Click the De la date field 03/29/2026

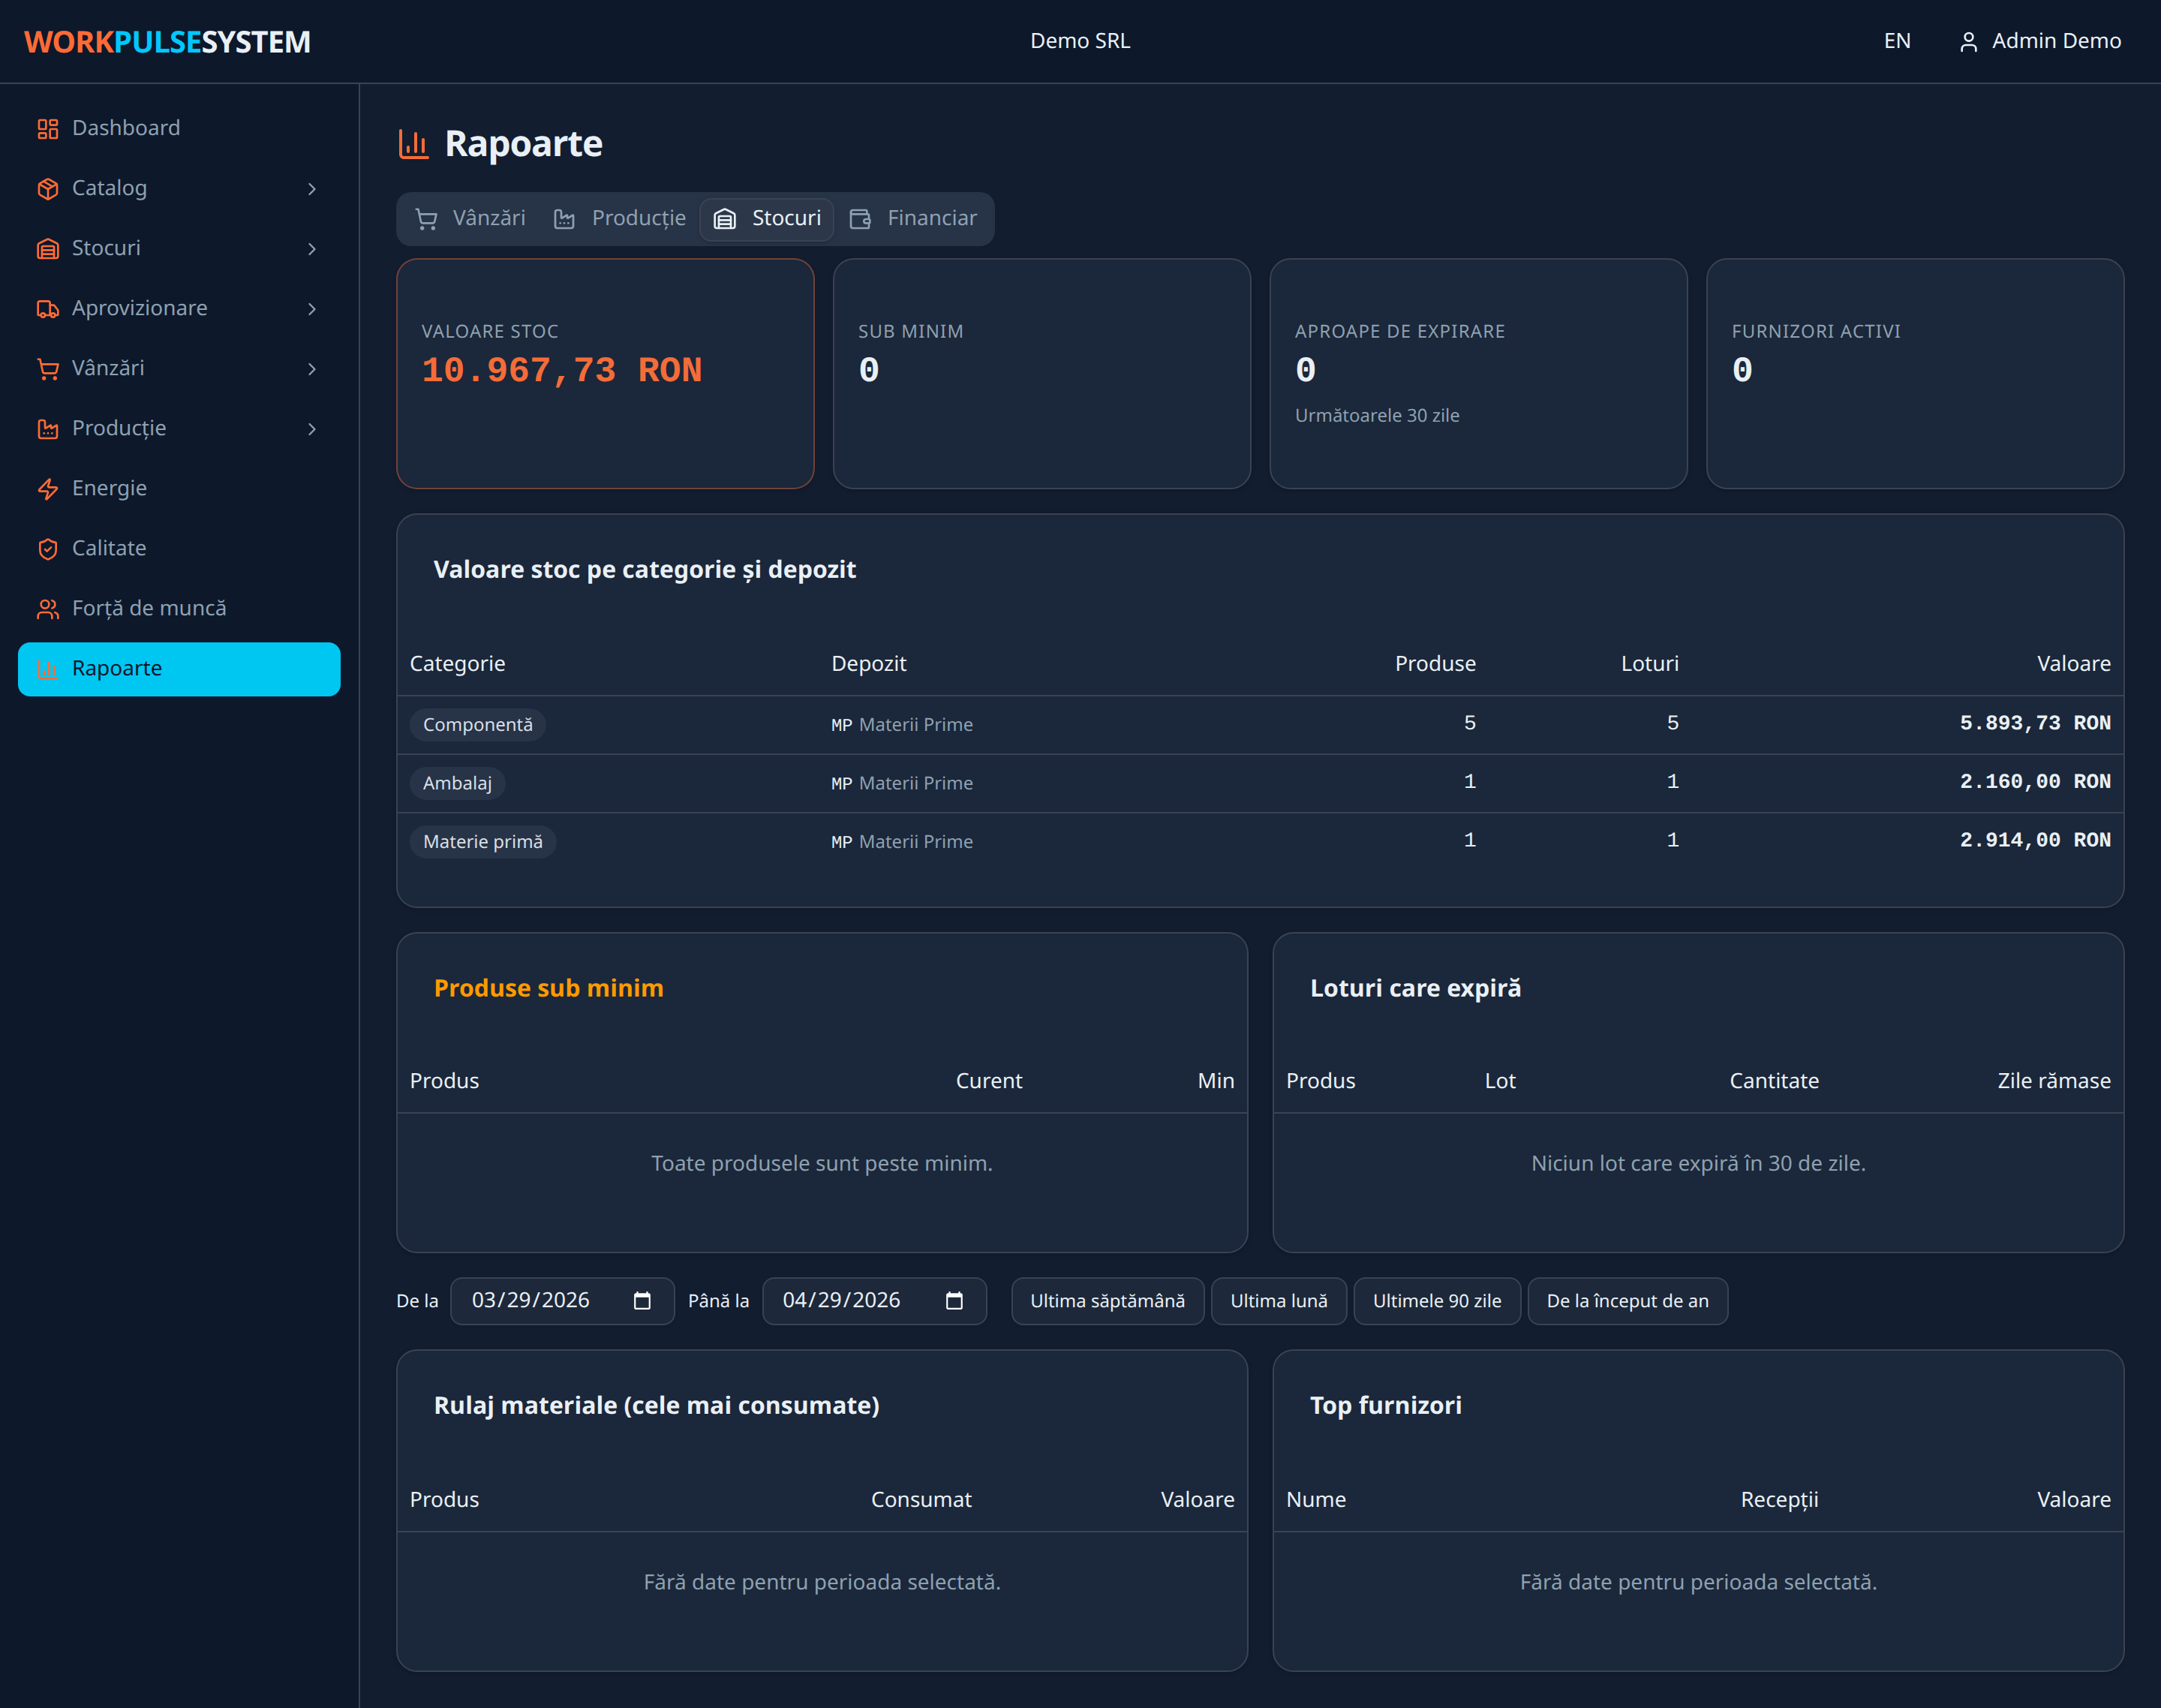pyautogui.click(x=562, y=1301)
